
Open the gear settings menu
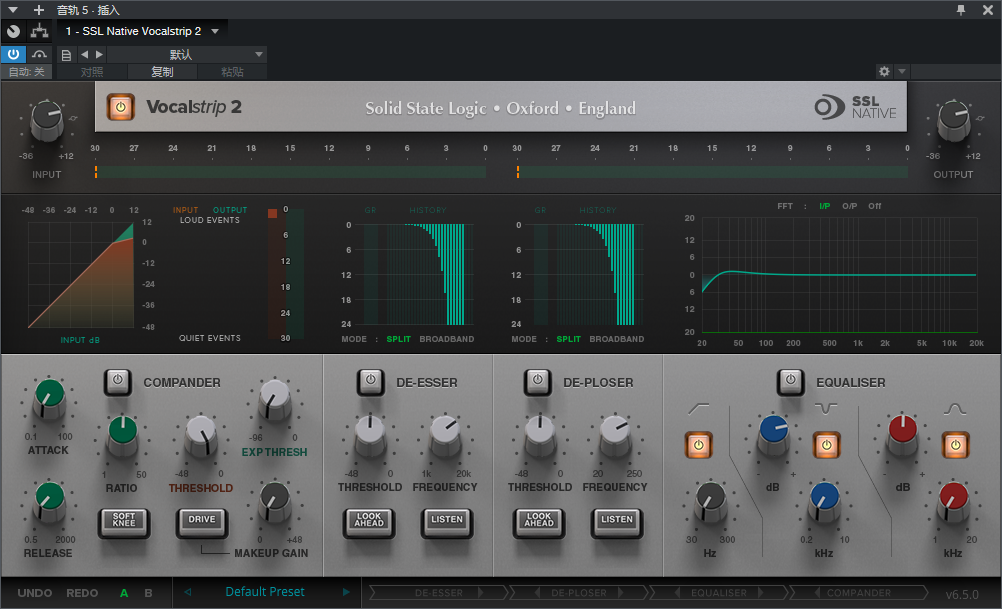(x=884, y=72)
